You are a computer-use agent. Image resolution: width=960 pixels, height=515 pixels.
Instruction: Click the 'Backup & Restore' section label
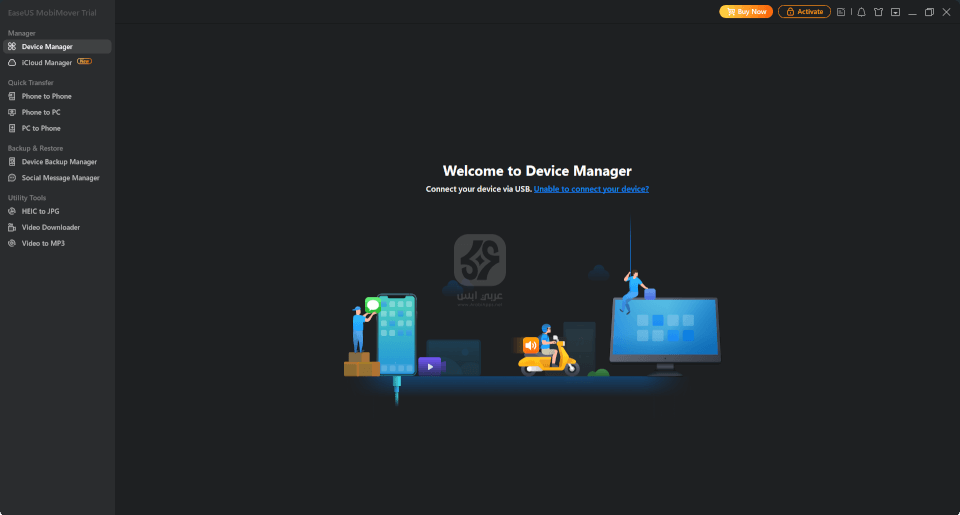pyautogui.click(x=36, y=148)
